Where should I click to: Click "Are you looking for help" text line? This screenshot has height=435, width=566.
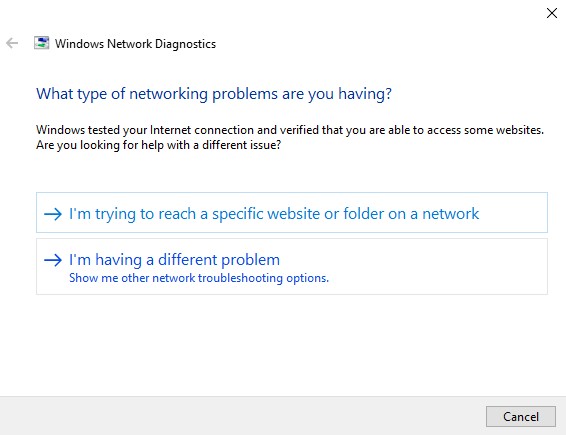[x=158, y=145]
